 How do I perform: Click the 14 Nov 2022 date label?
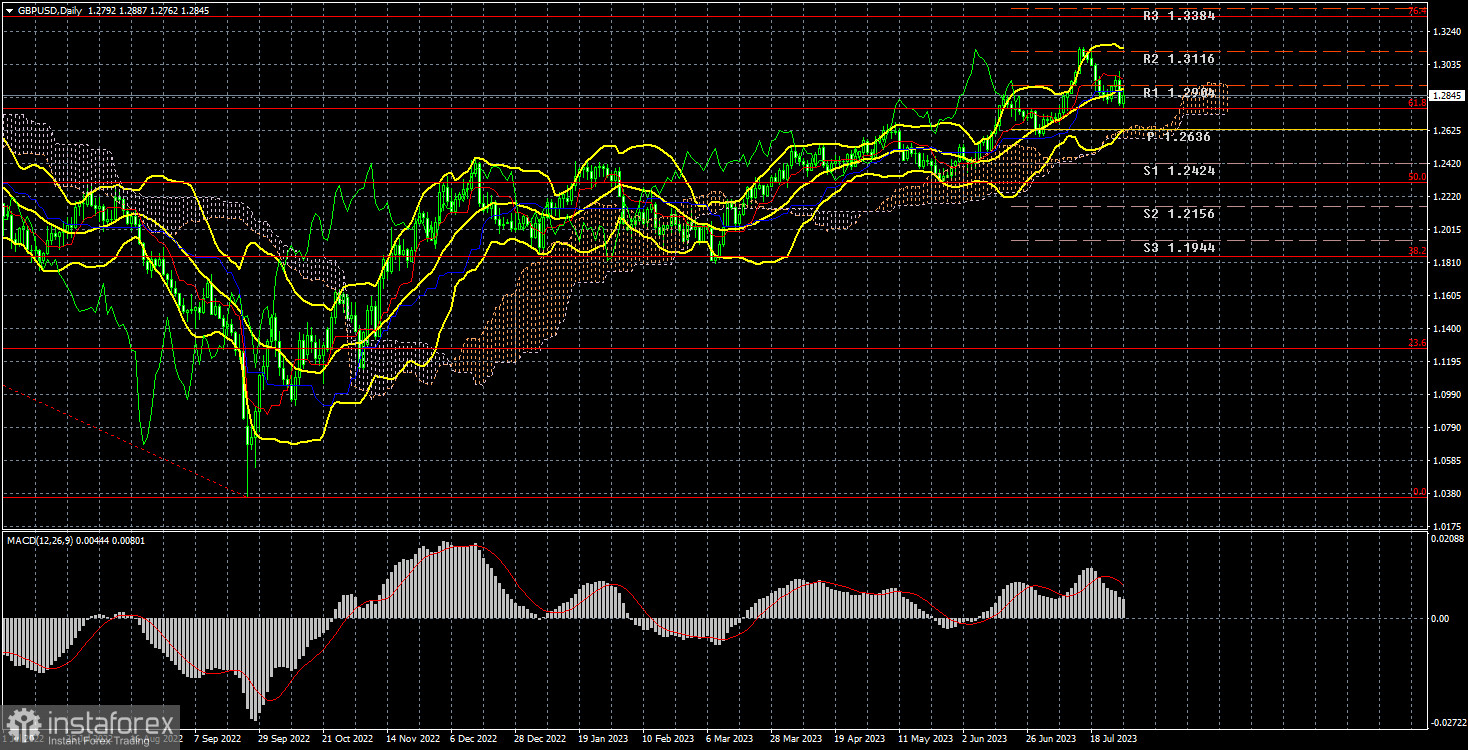pos(412,739)
